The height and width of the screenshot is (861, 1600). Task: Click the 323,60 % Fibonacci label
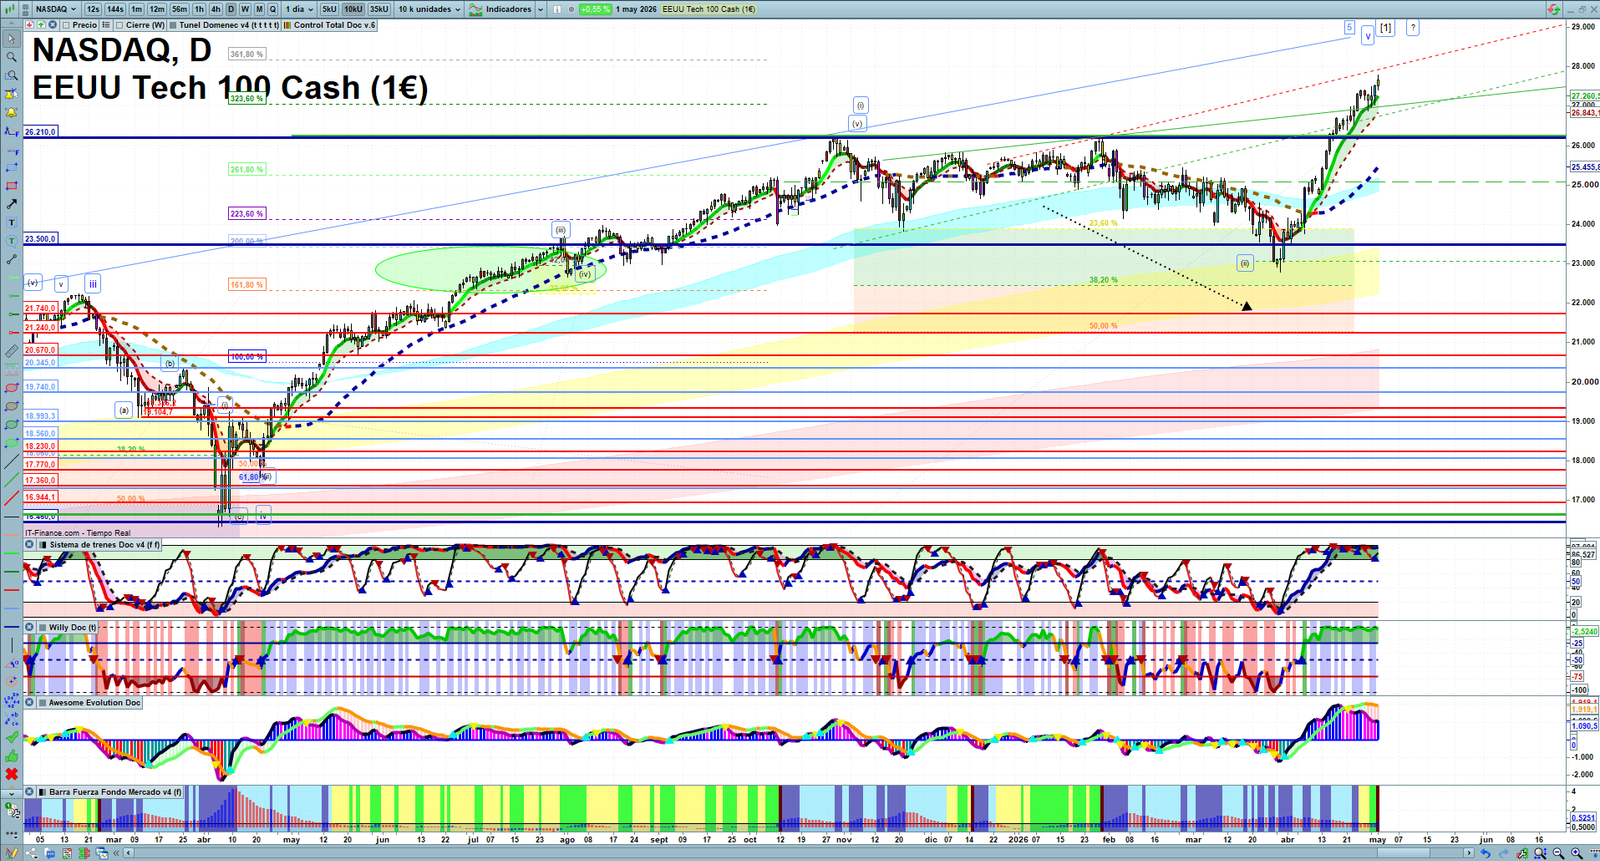(x=246, y=98)
